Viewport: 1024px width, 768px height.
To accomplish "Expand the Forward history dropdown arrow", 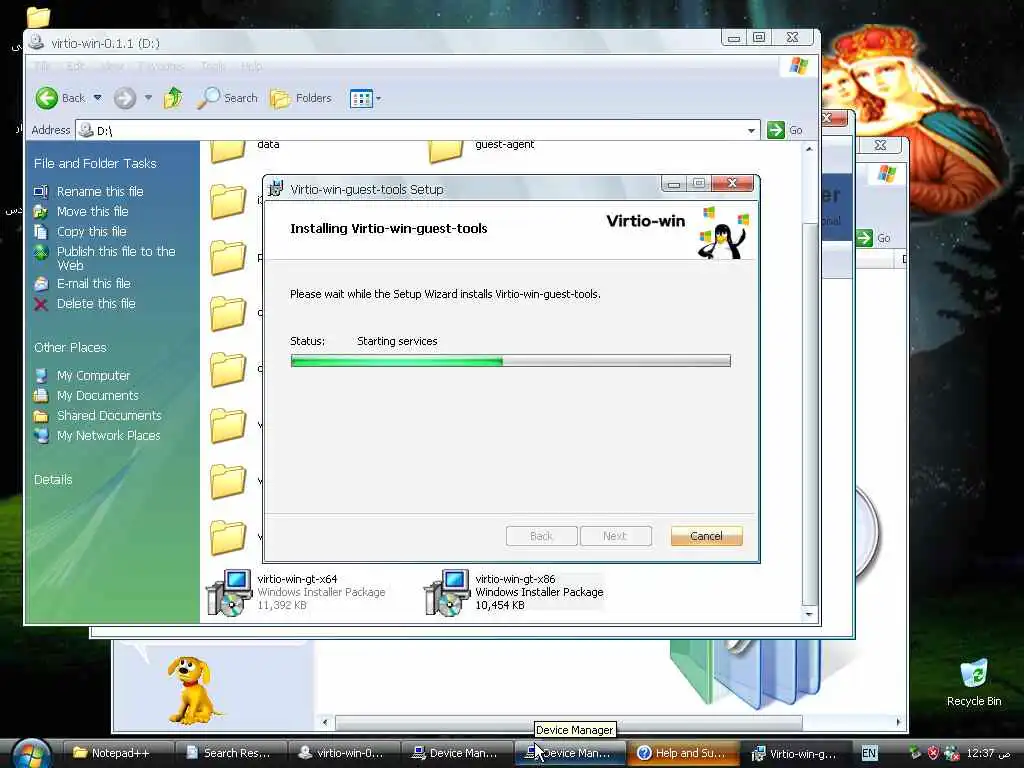I will point(148,98).
